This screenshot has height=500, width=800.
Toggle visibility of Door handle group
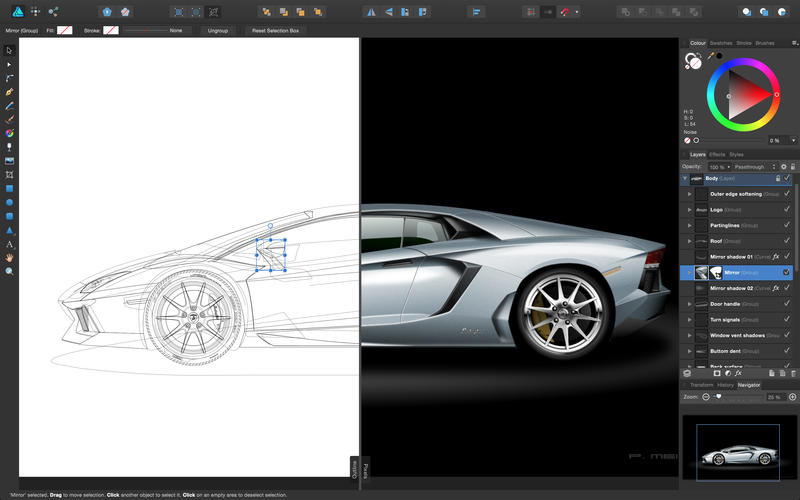coord(787,304)
